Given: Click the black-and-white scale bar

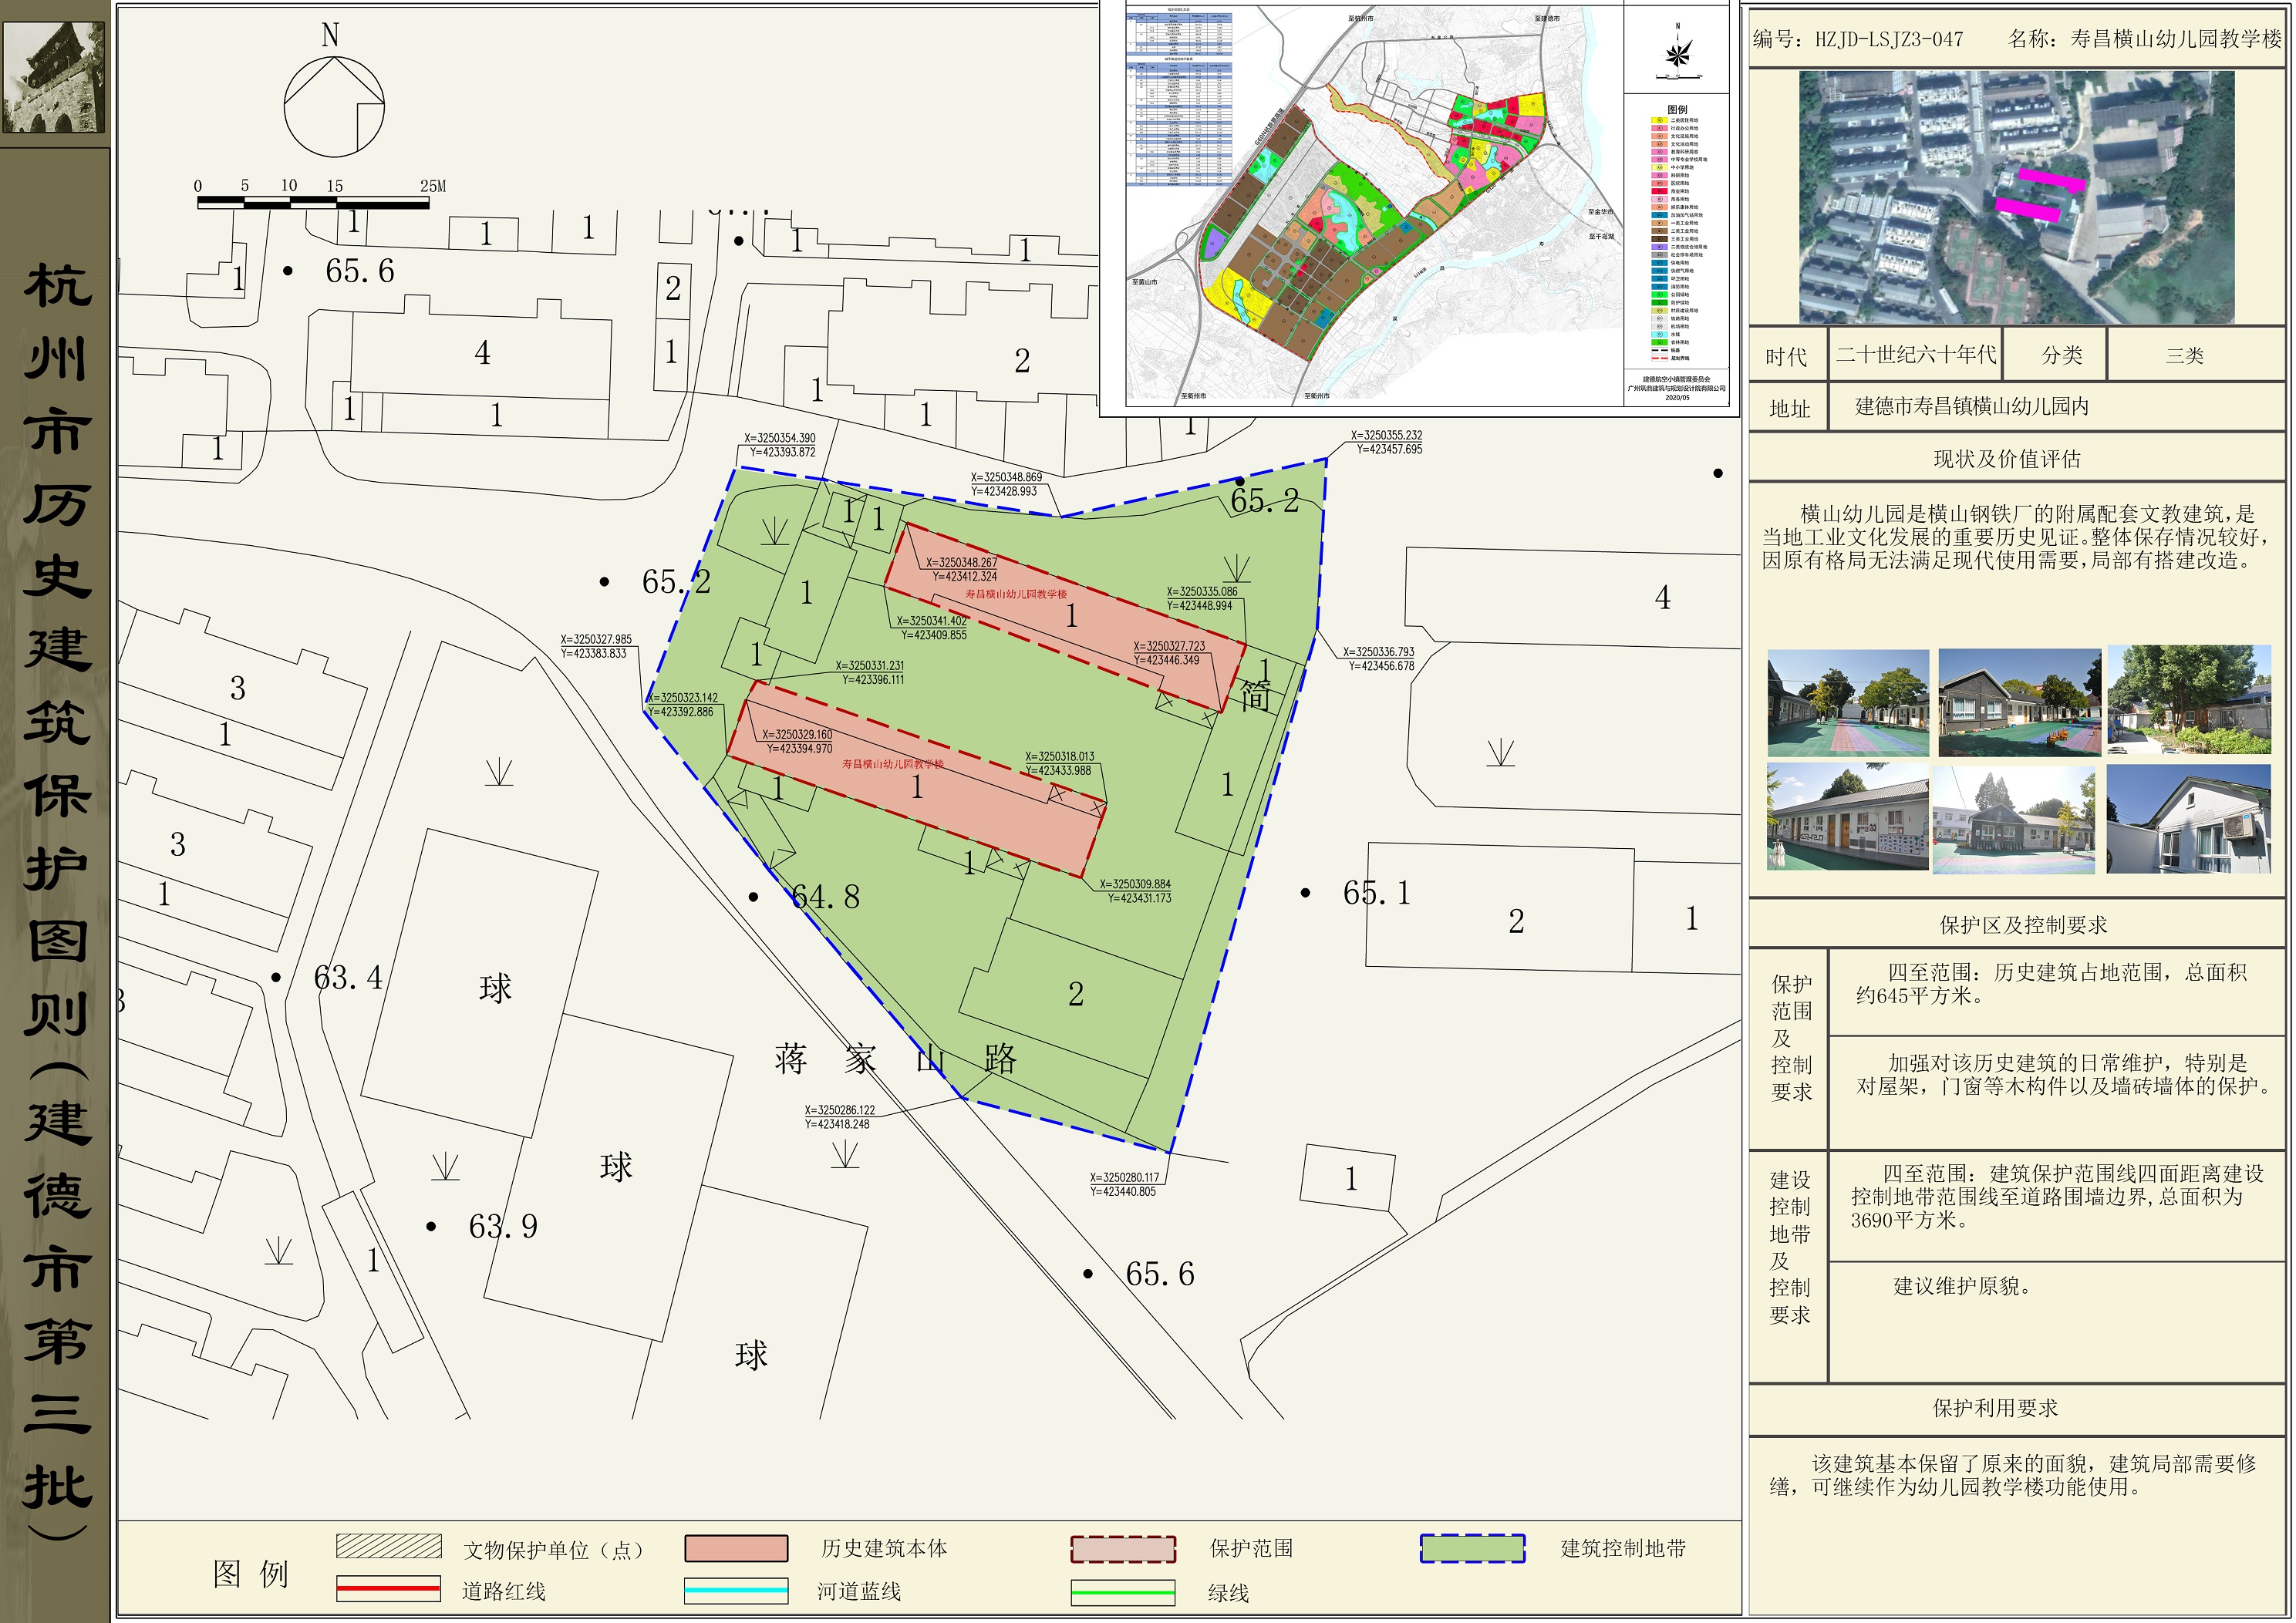Looking at the screenshot, I should pyautogui.click(x=313, y=203).
